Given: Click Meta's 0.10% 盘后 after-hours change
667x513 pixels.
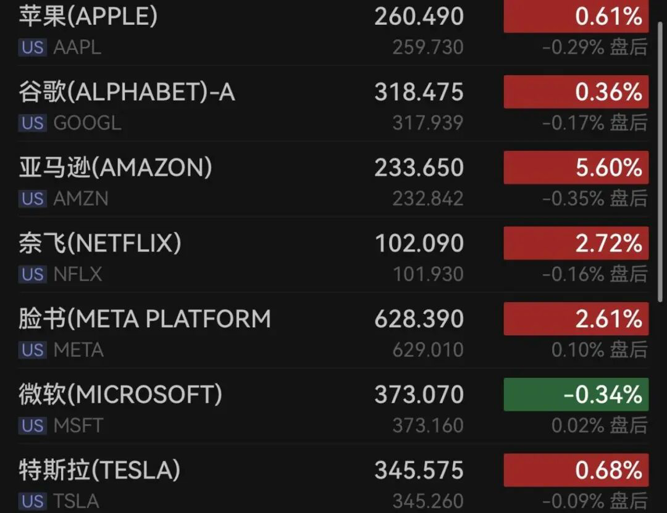Looking at the screenshot, I should 598,350.
